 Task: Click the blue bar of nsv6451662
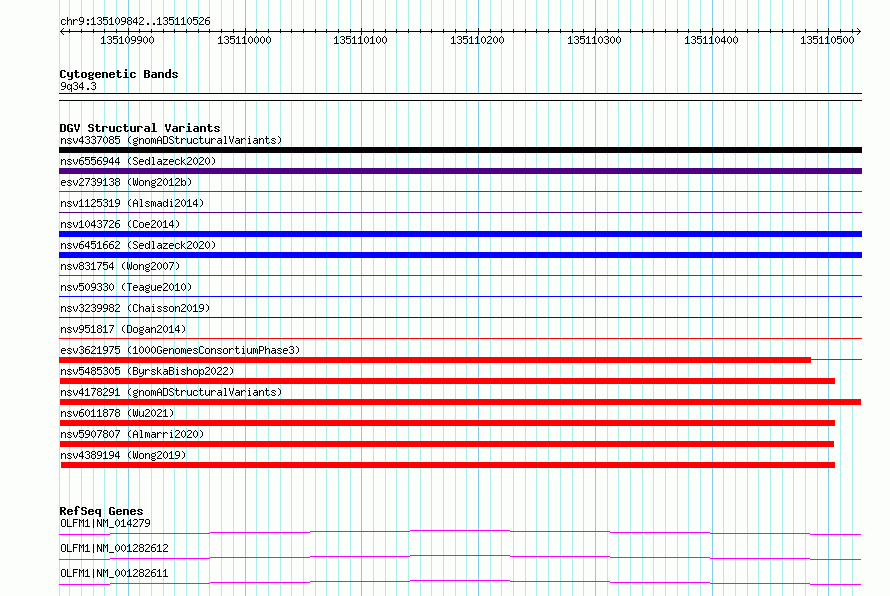[460, 255]
